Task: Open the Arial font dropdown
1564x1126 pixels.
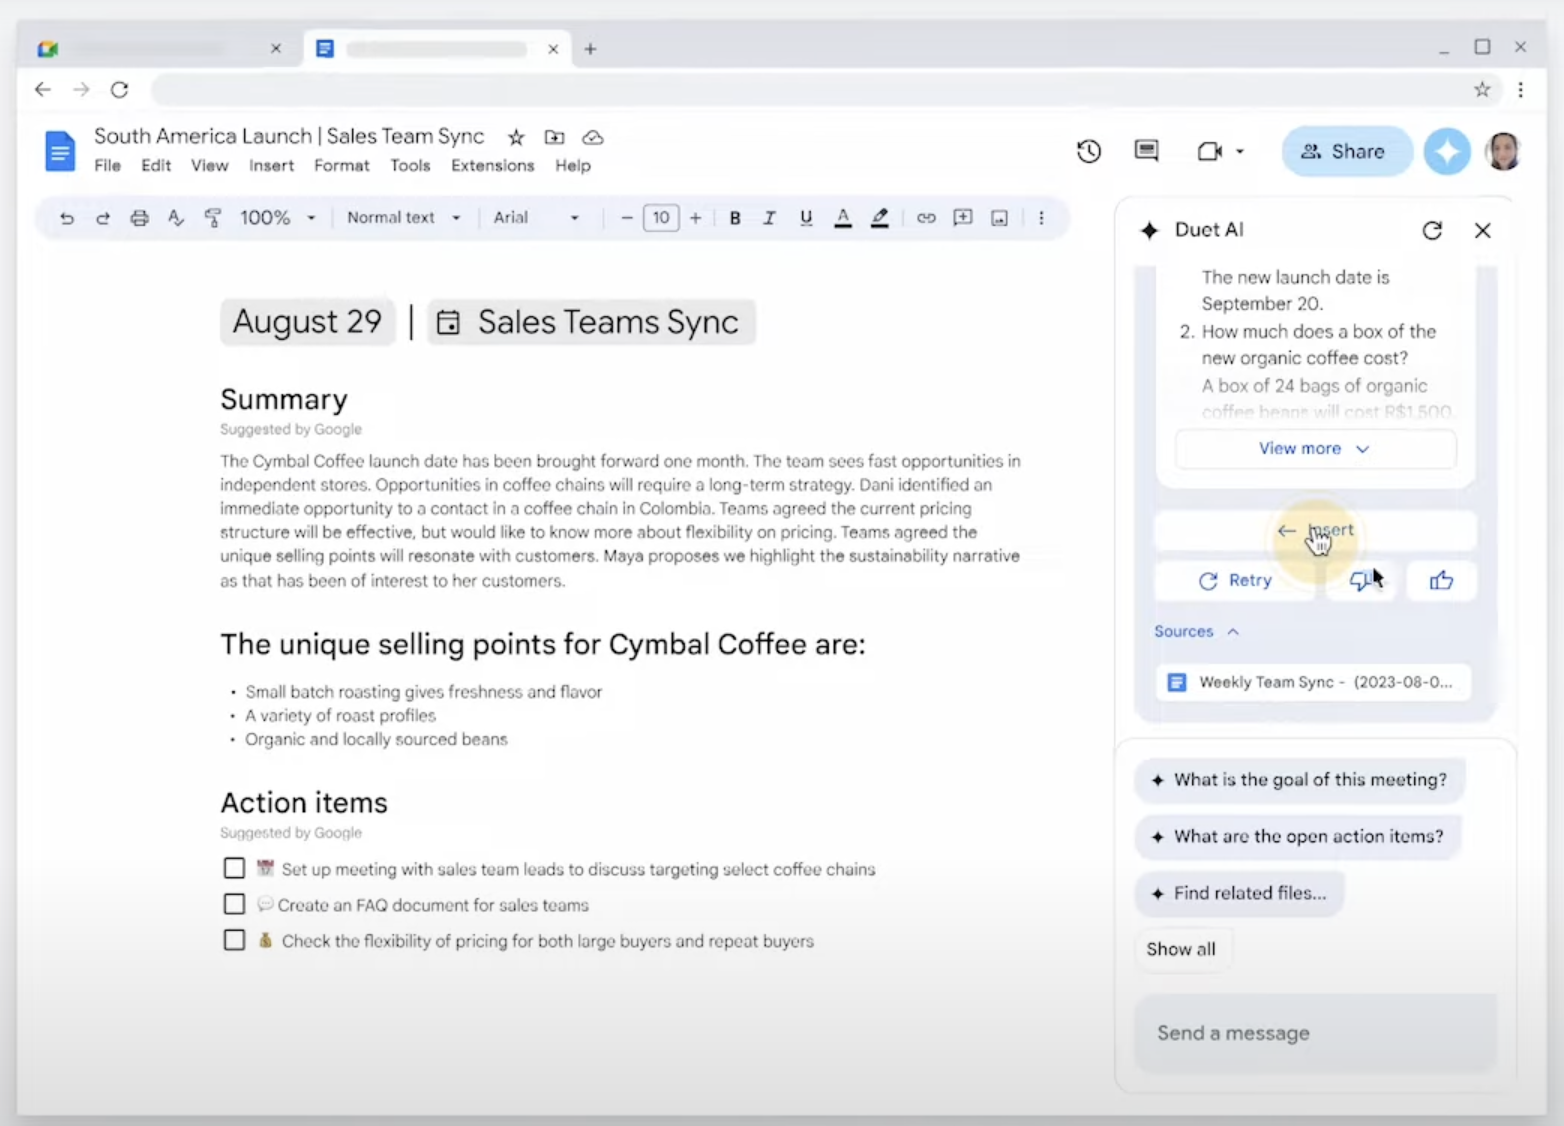Action: (x=536, y=218)
